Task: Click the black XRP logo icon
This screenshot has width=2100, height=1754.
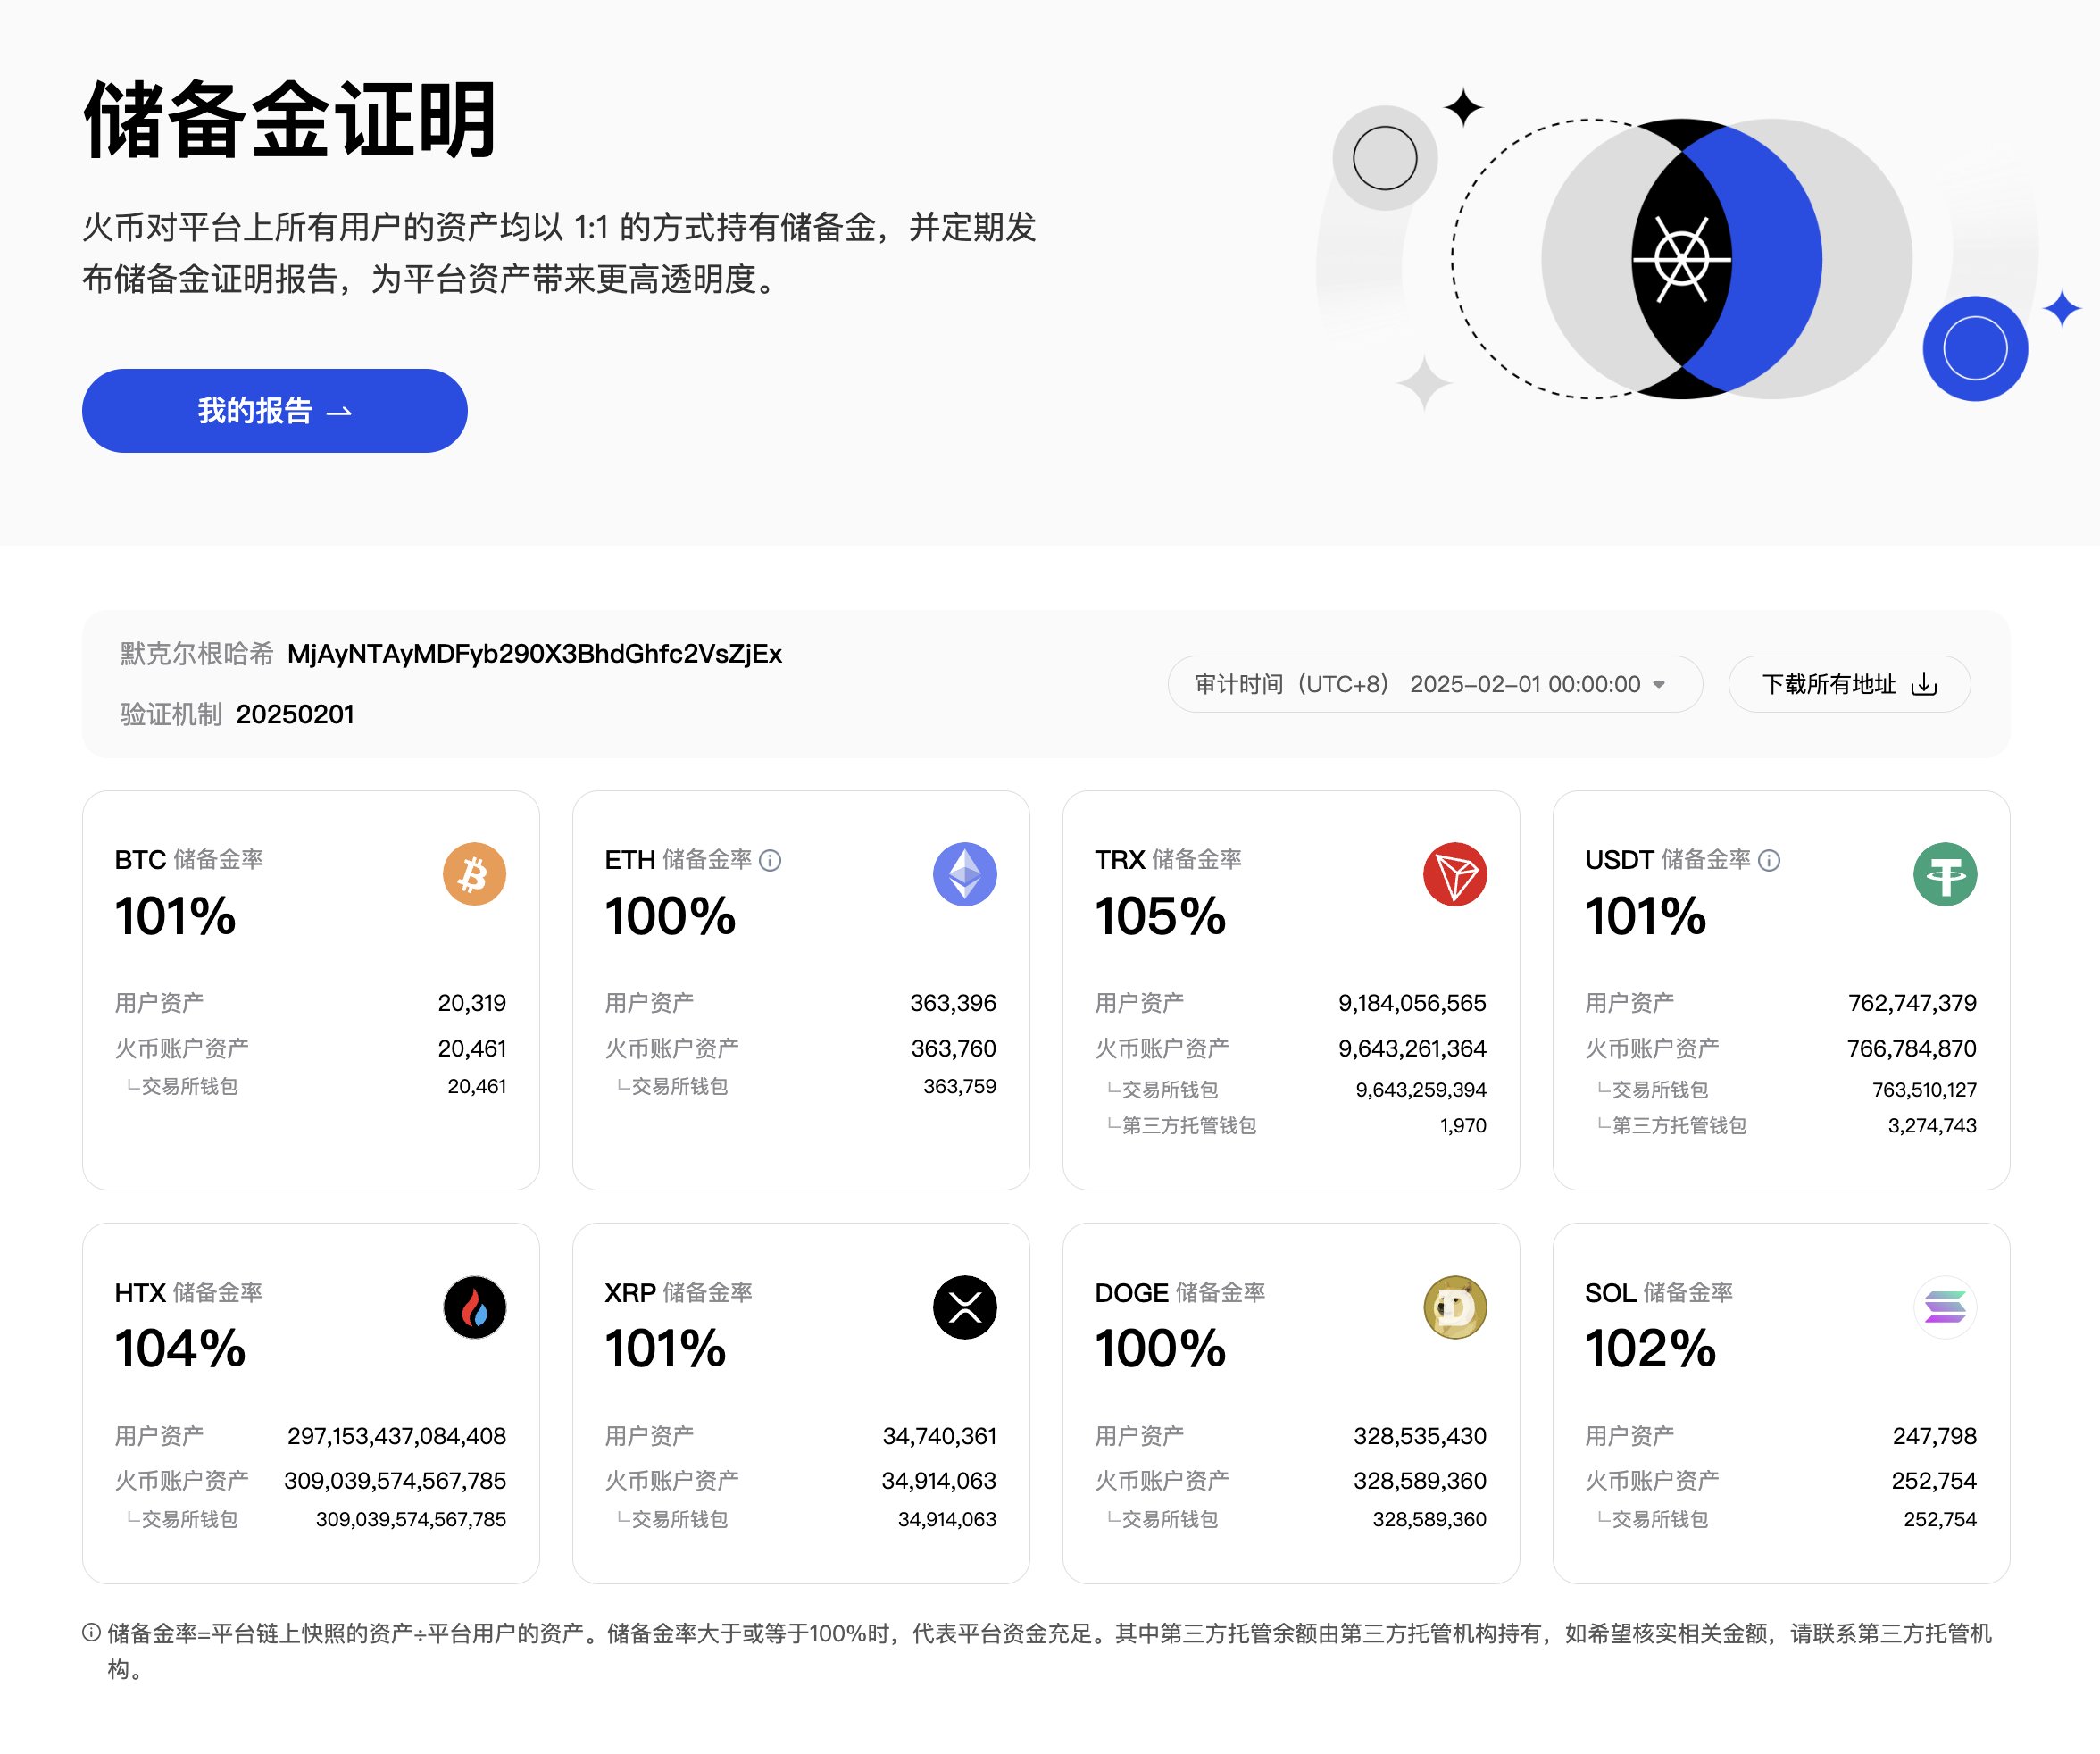Action: [964, 1307]
